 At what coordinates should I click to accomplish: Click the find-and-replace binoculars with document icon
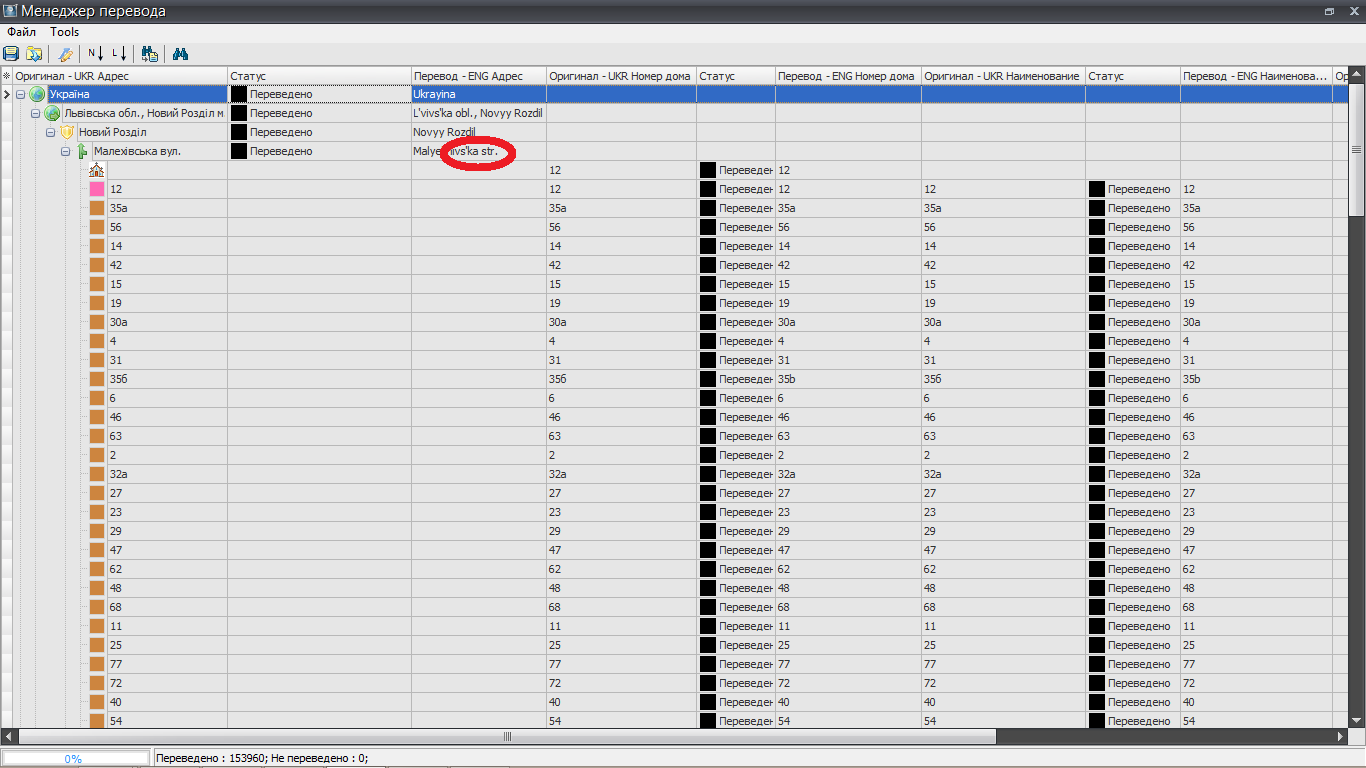[150, 54]
